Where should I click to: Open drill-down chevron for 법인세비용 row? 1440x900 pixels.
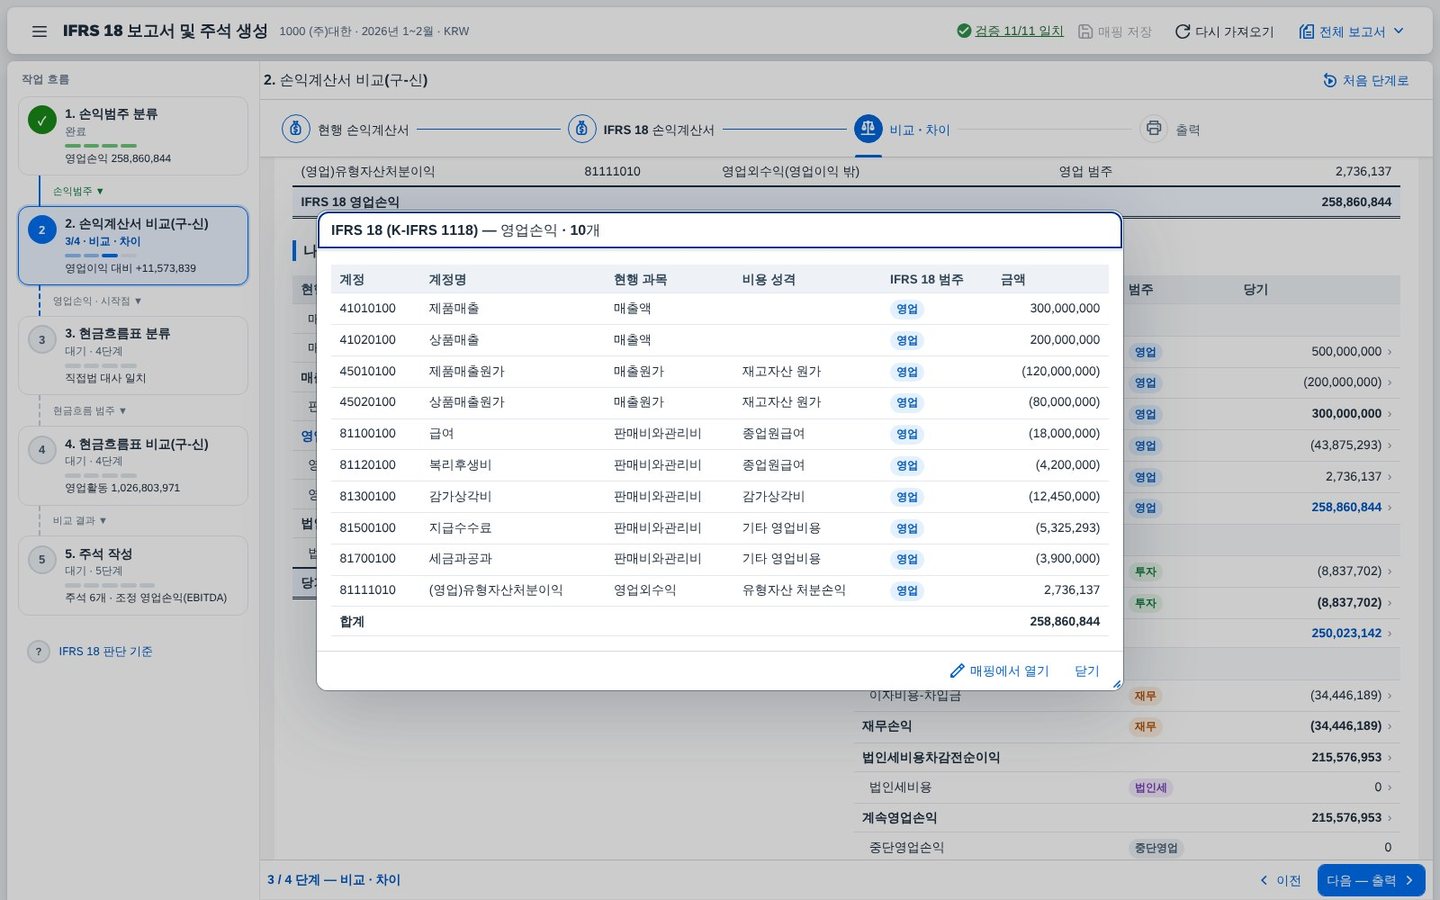[x=1390, y=788]
